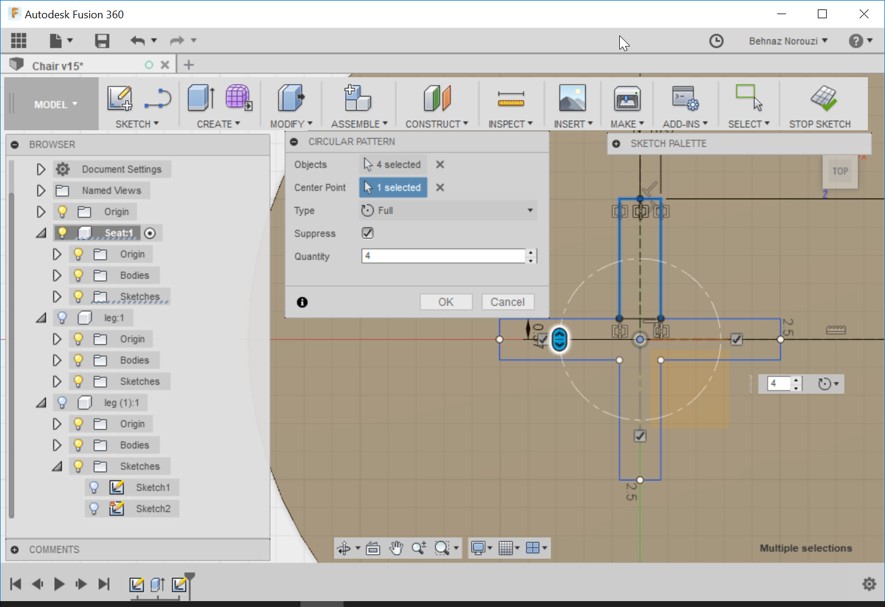Screen dimensions: 885x607
Task: Open the Type dropdown set to Full
Action: point(448,210)
